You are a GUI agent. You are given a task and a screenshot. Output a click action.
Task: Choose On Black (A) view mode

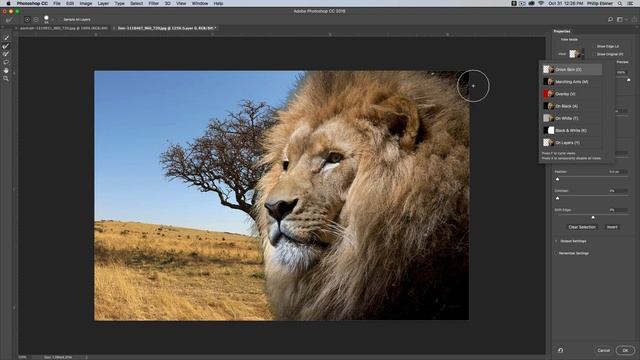[x=572, y=106]
